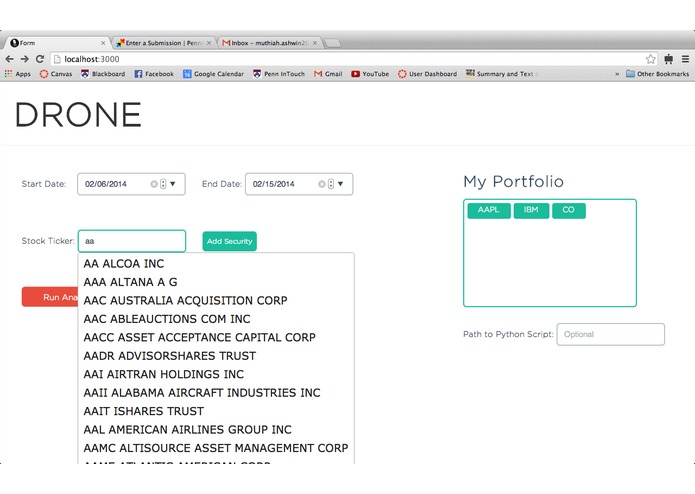
Task: Select AAPL in My Portfolio
Action: tap(489, 210)
